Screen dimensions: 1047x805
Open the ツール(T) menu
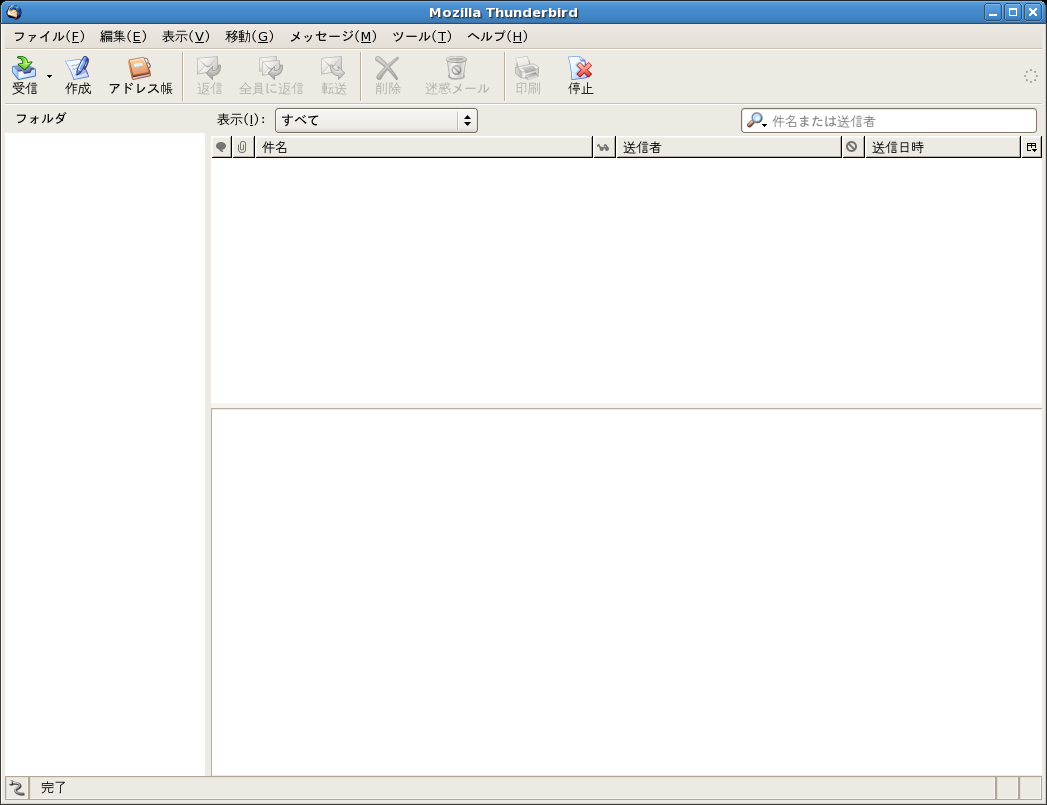pyautogui.click(x=422, y=36)
